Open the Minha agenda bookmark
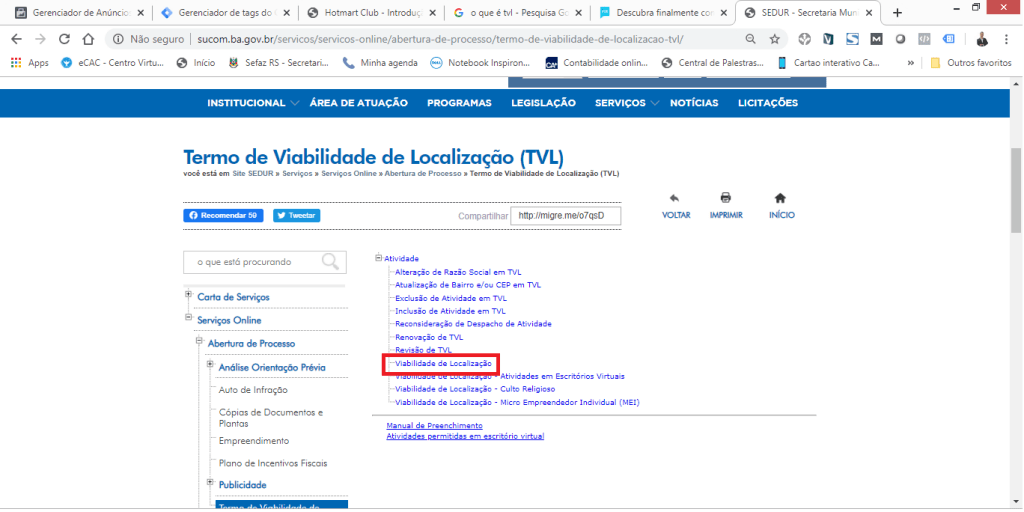 tap(379, 63)
